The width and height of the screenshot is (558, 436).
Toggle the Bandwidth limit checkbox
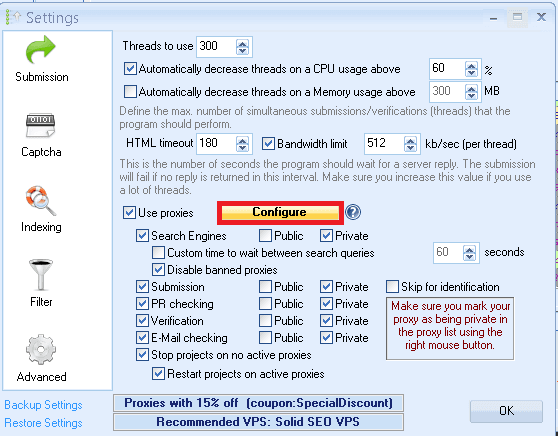(x=268, y=144)
